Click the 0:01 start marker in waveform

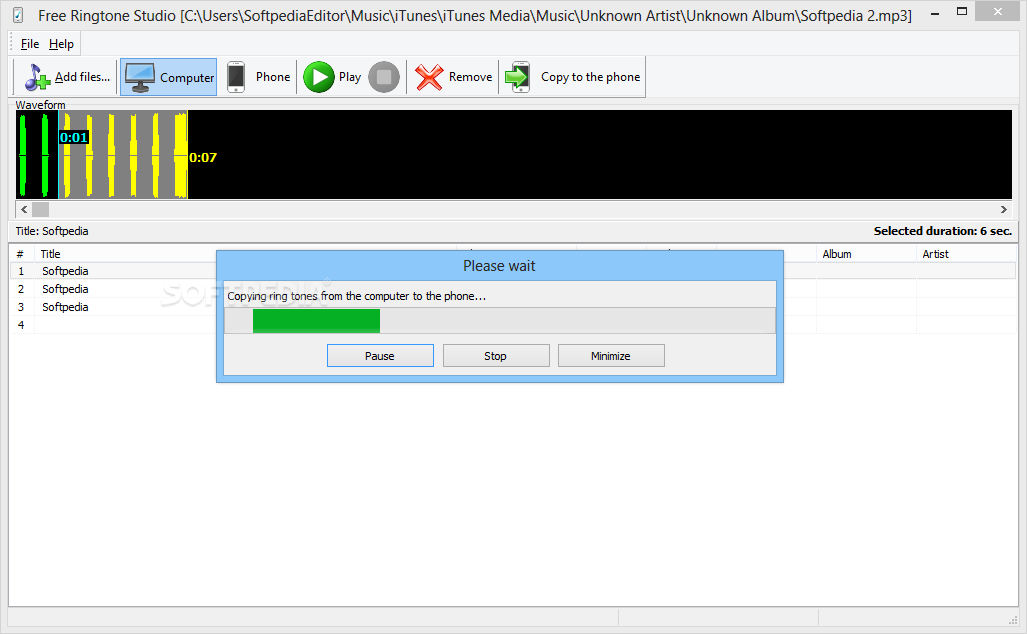(x=73, y=138)
